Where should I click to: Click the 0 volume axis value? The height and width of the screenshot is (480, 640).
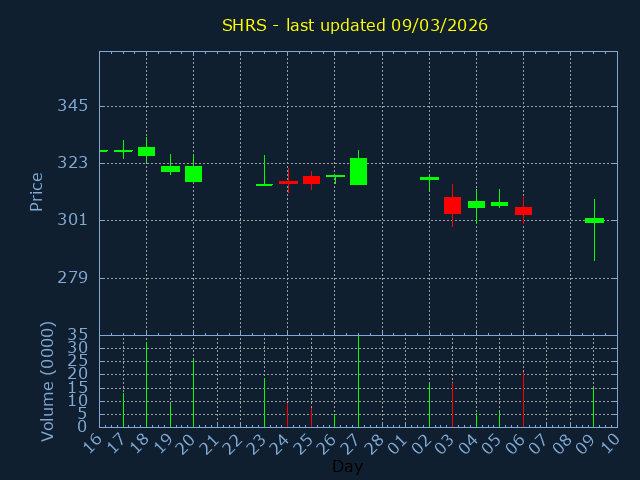coord(82,427)
